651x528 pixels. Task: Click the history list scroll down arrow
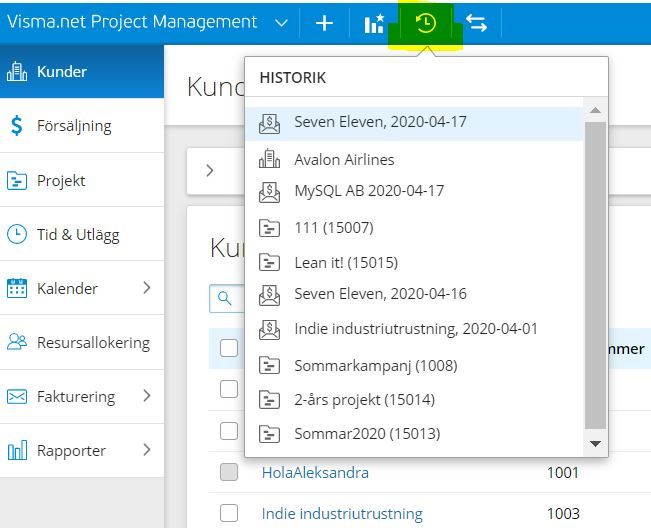tap(595, 444)
